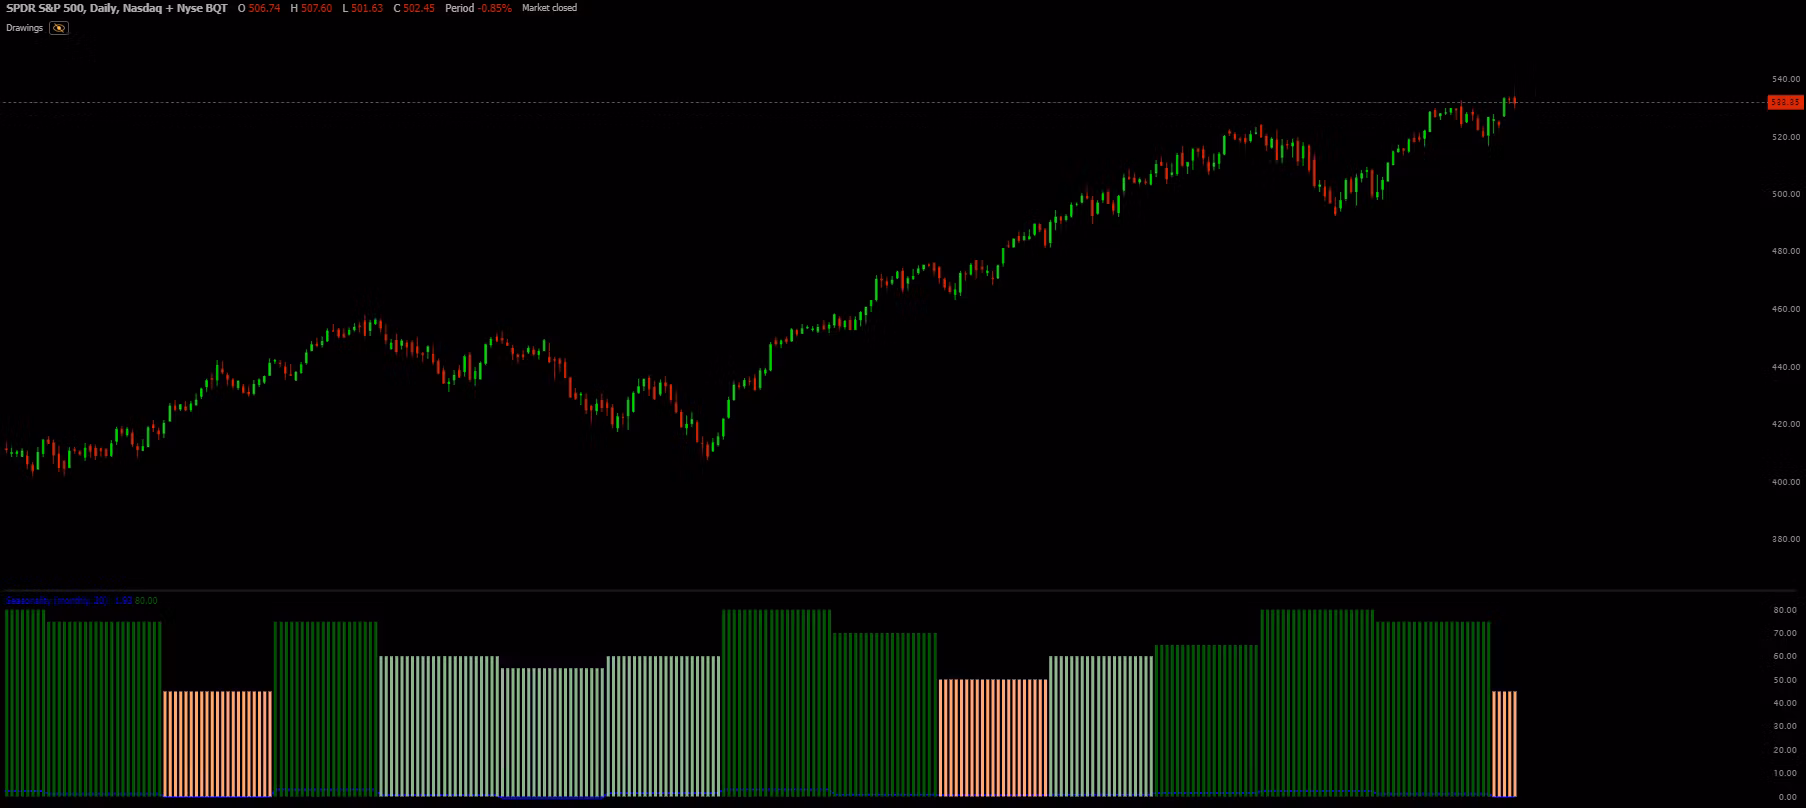Click the SPDR S&P 500 chart title

click(117, 8)
